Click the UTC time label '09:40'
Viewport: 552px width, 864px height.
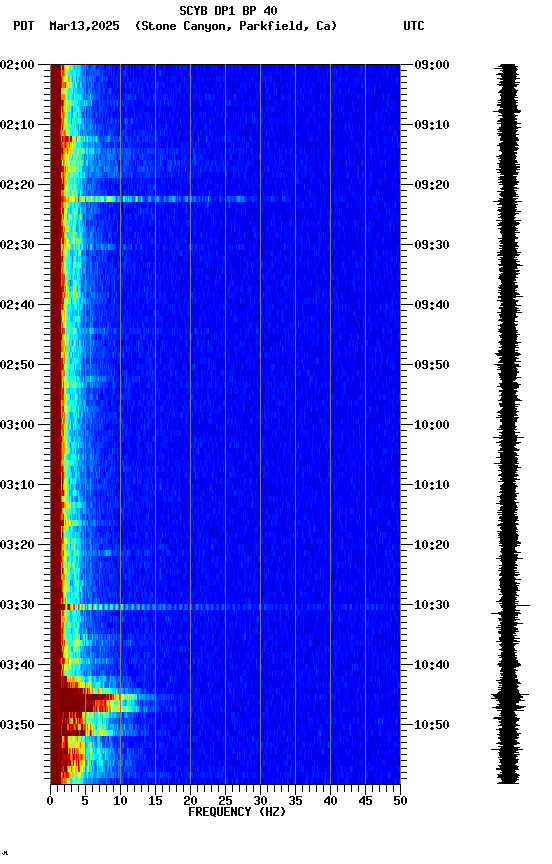click(x=432, y=305)
